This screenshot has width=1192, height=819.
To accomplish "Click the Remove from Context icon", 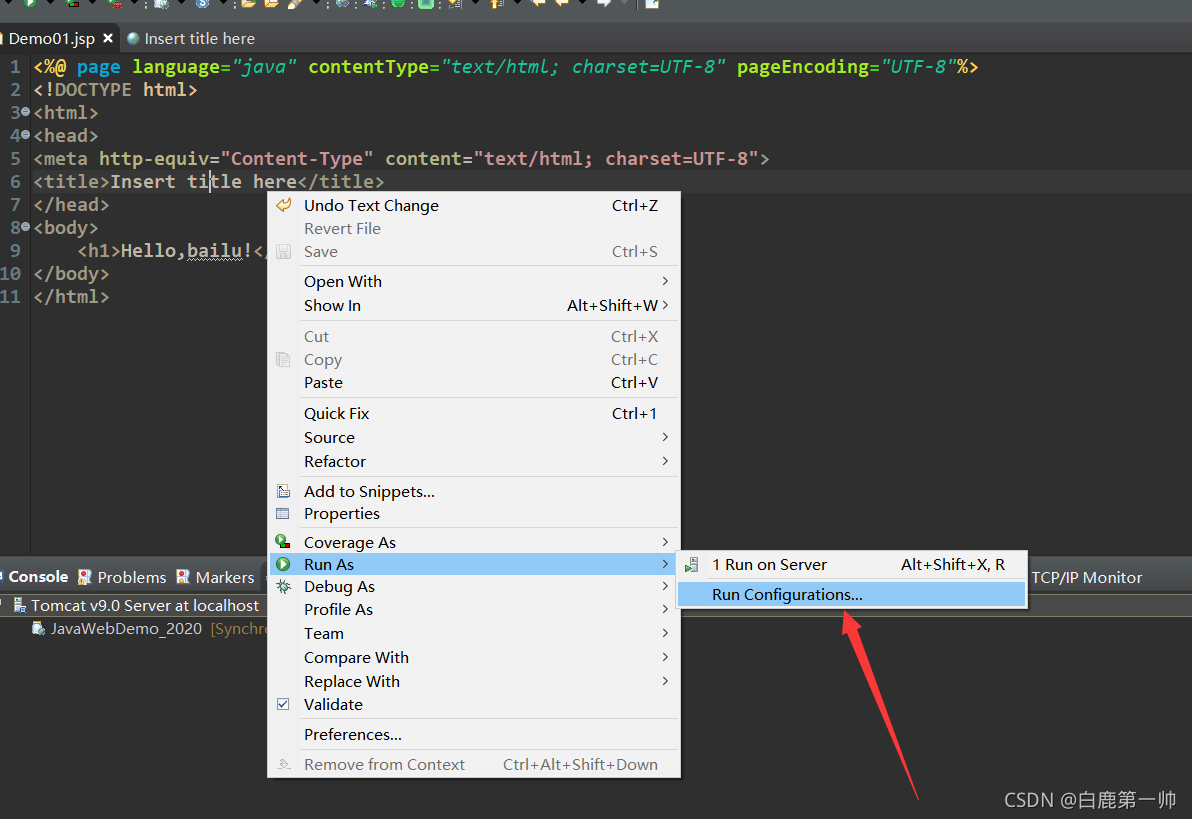I will 284,764.
